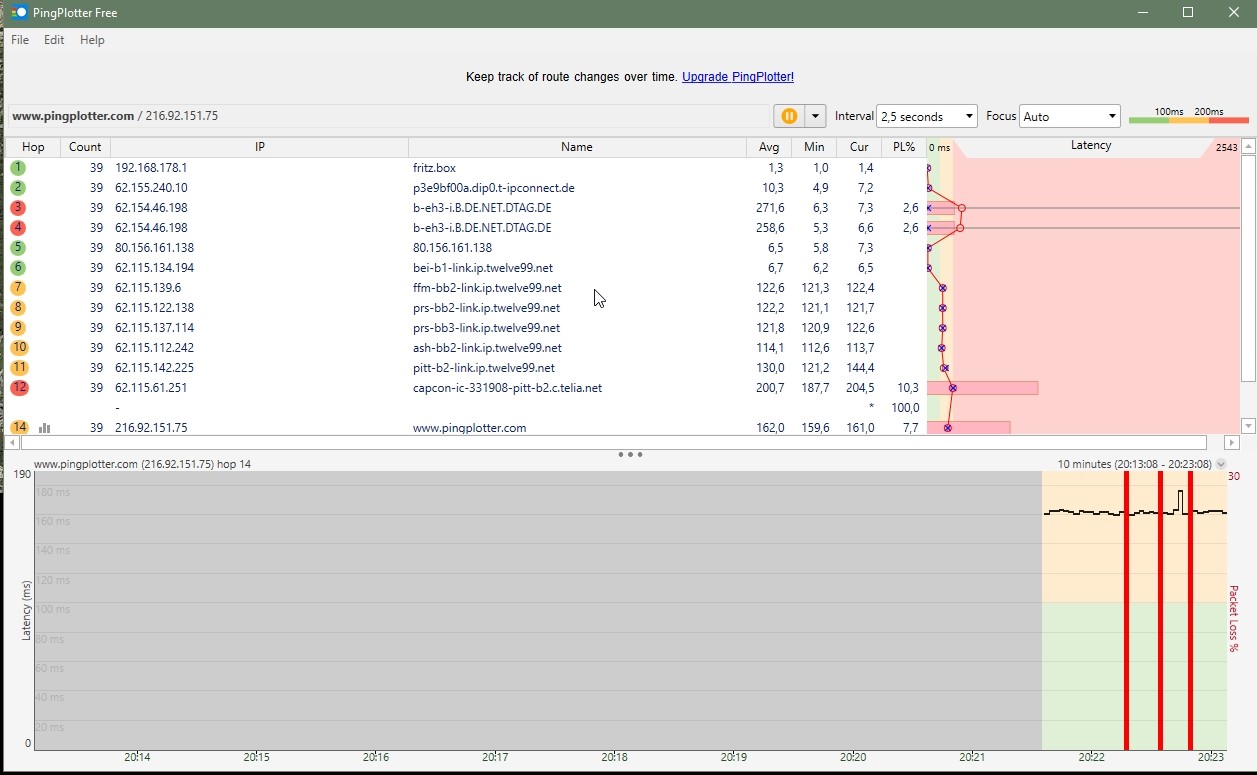Click hop 6 green circle icon
This screenshot has width=1257, height=775.
[x=19, y=268]
